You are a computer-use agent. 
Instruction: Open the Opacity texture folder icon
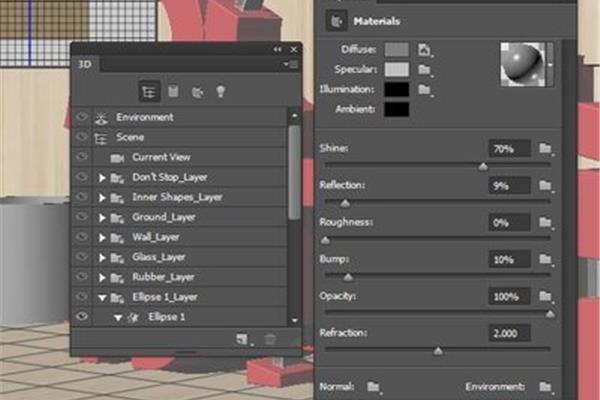coord(546,296)
